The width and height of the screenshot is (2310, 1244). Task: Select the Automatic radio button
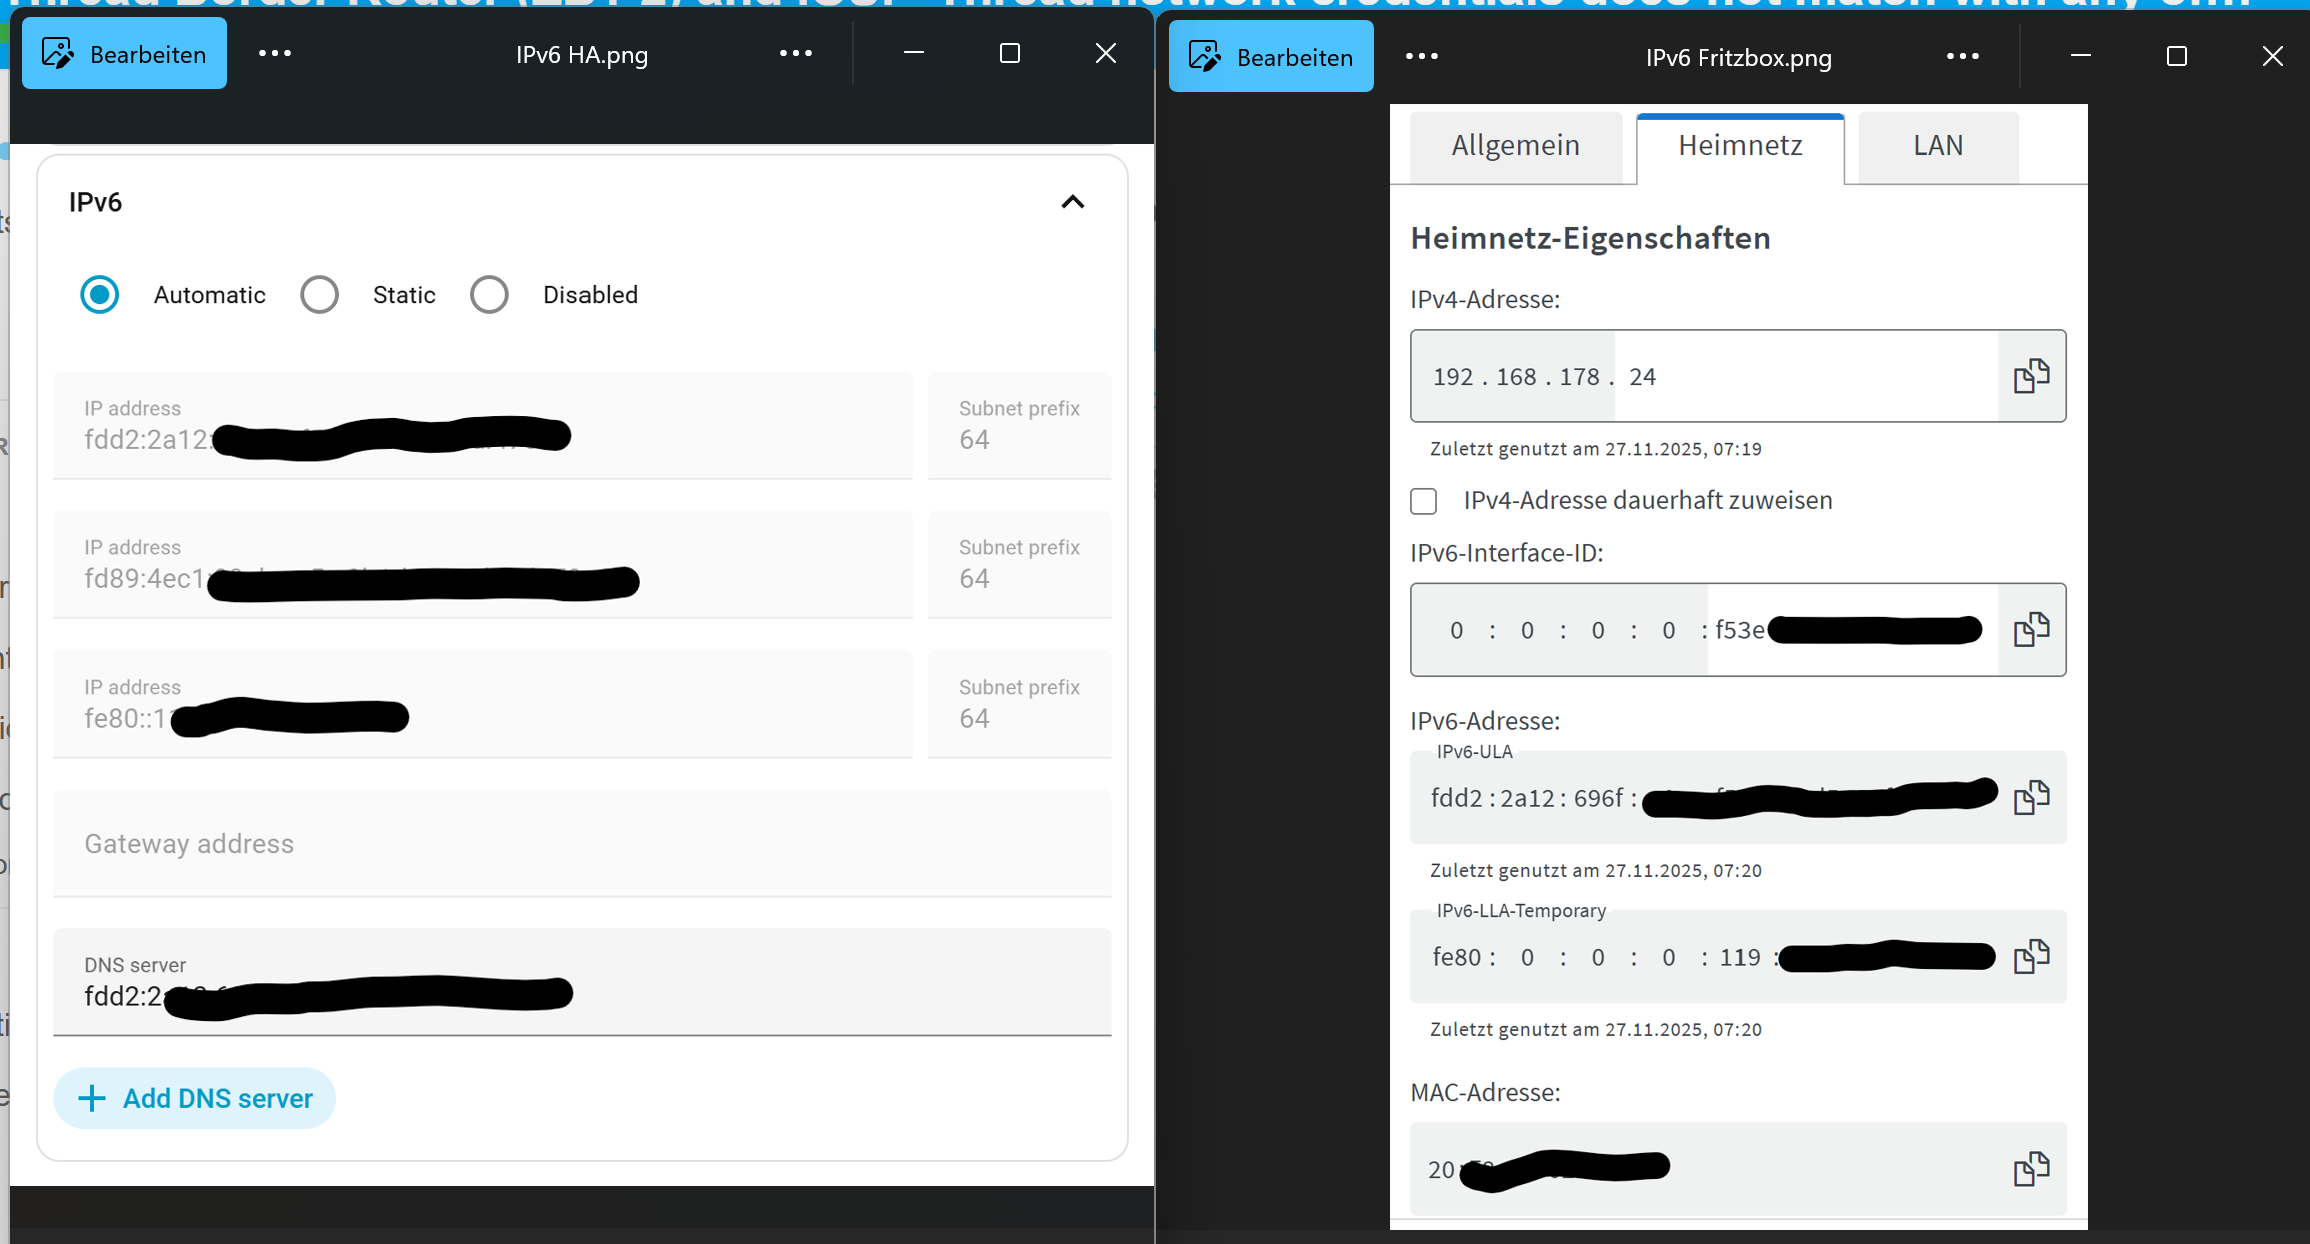click(99, 294)
